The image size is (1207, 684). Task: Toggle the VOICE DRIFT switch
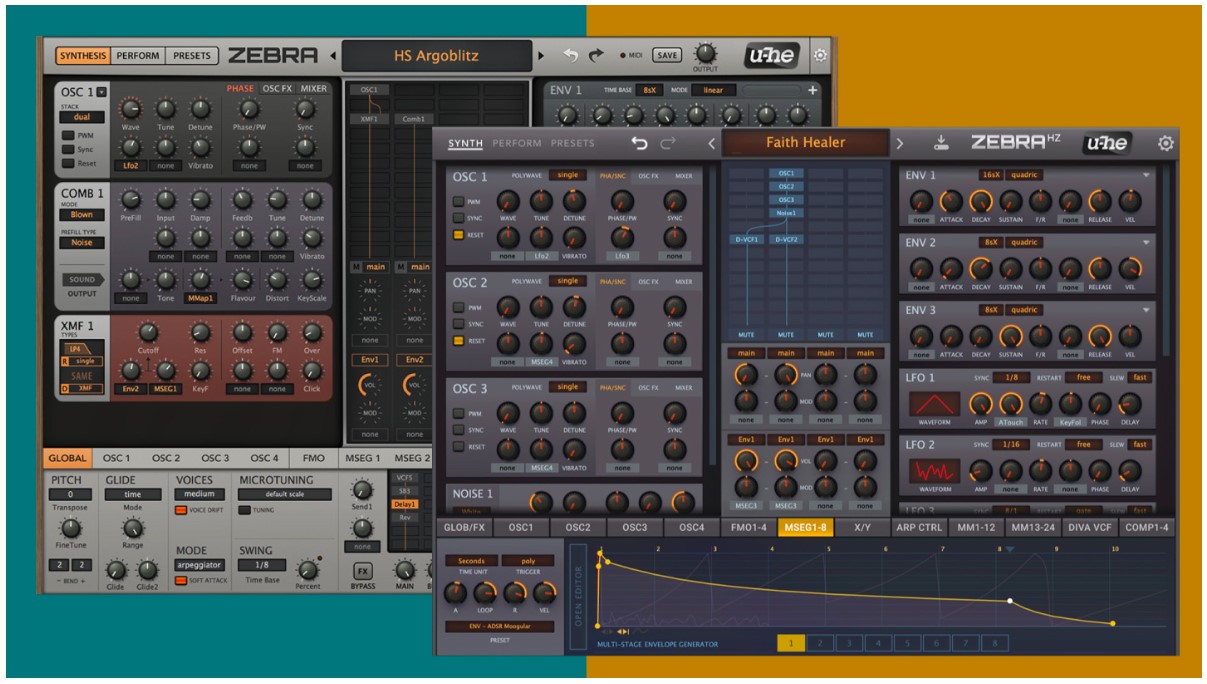tap(181, 510)
